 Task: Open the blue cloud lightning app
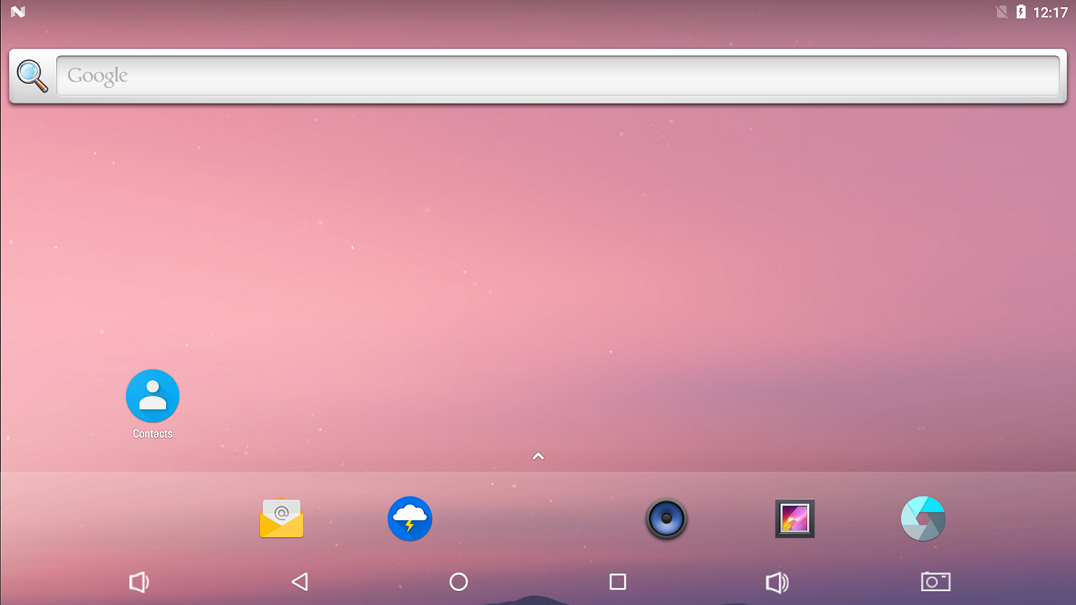(x=410, y=519)
